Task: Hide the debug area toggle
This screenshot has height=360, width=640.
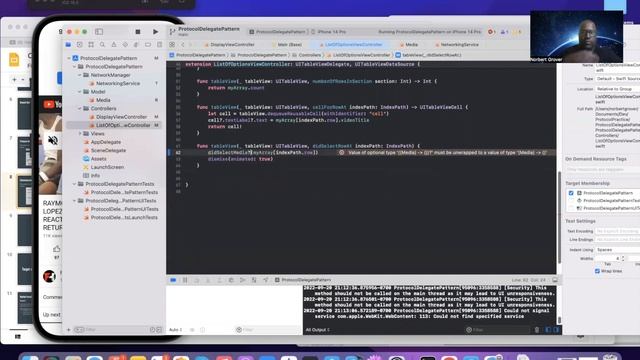Action: tap(555, 280)
